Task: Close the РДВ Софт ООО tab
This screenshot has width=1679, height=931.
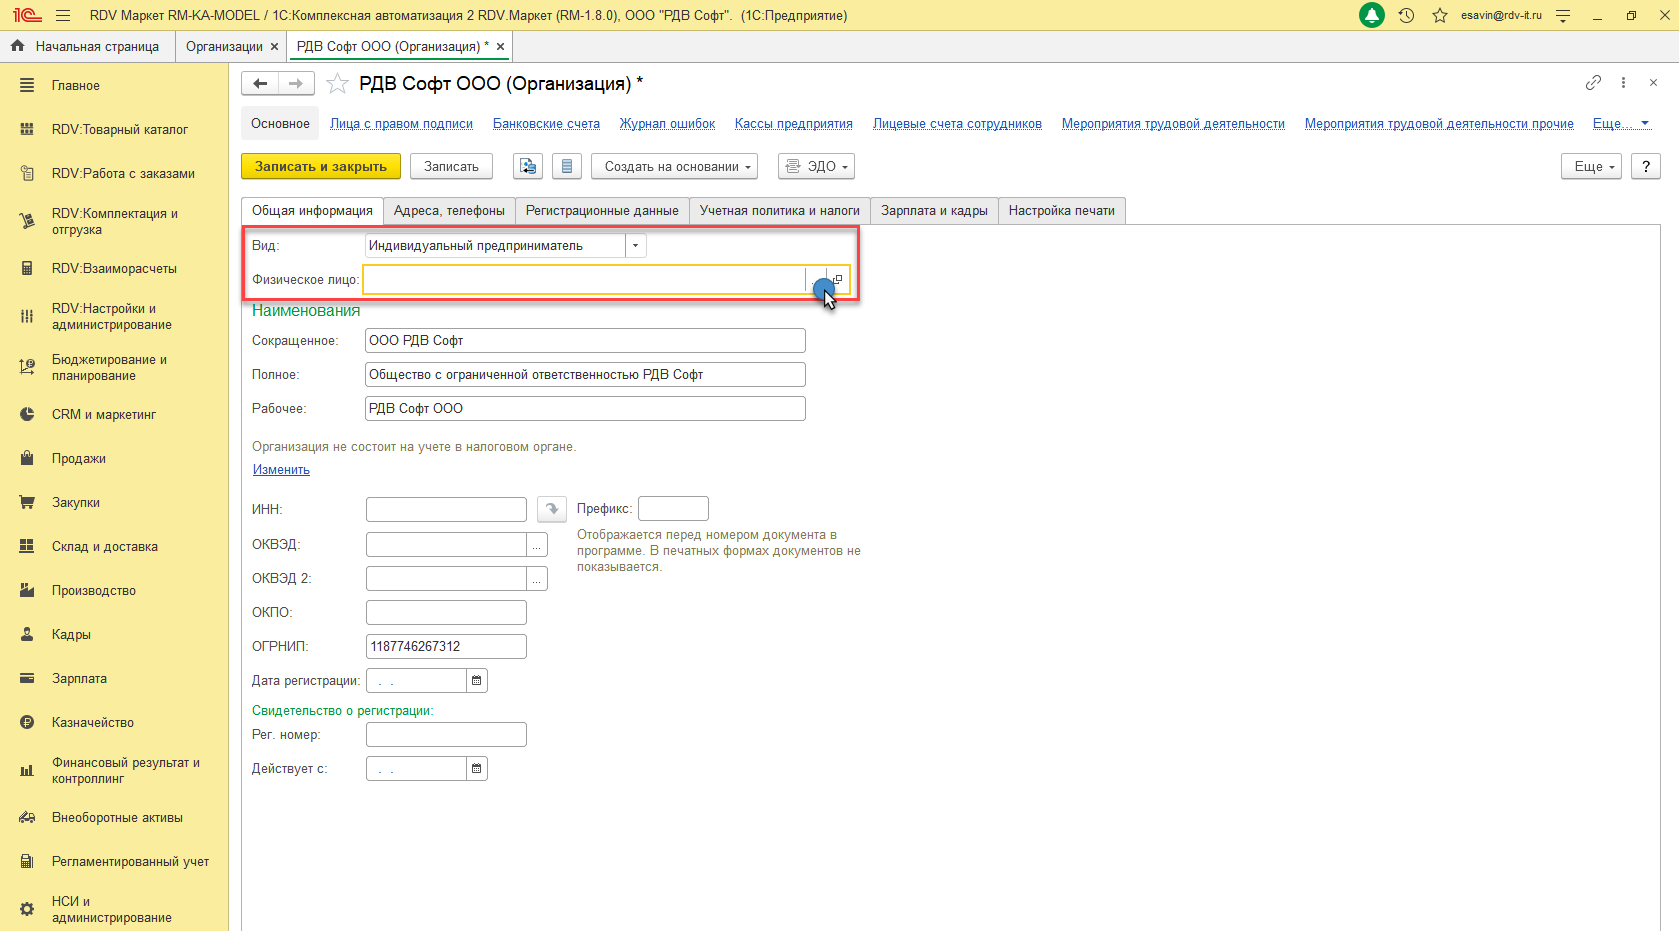Action: coord(501,47)
